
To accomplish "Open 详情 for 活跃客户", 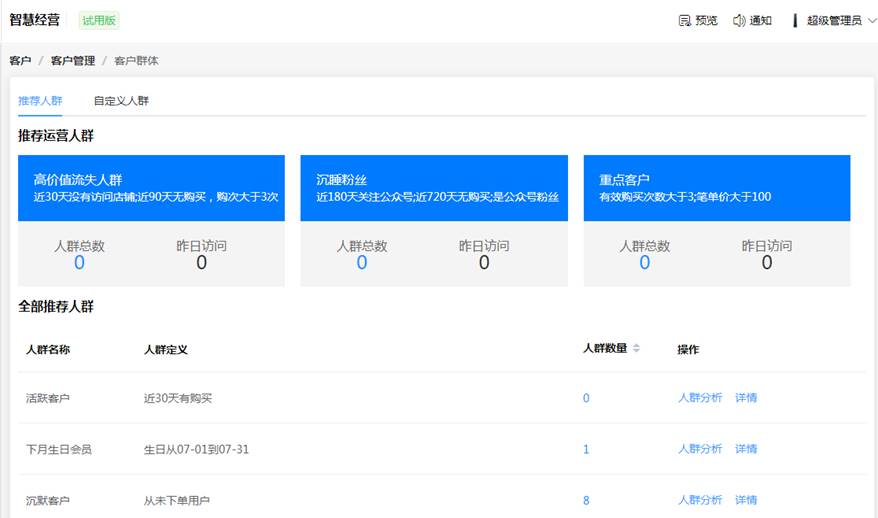I will pyautogui.click(x=746, y=398).
